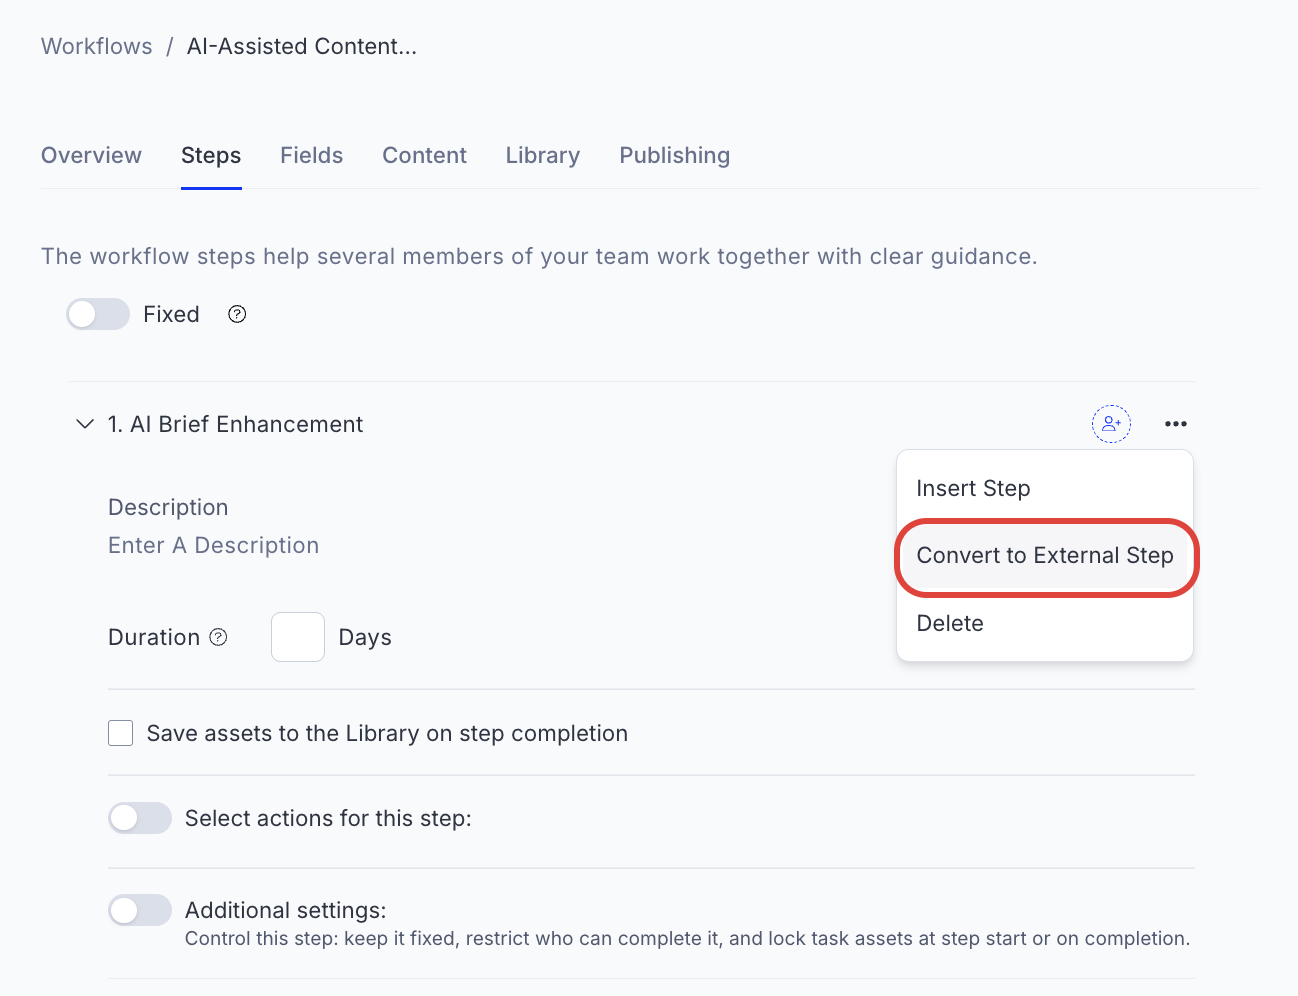This screenshot has height=996, width=1298.
Task: Check Save assets to the Library on completion
Action: point(120,732)
